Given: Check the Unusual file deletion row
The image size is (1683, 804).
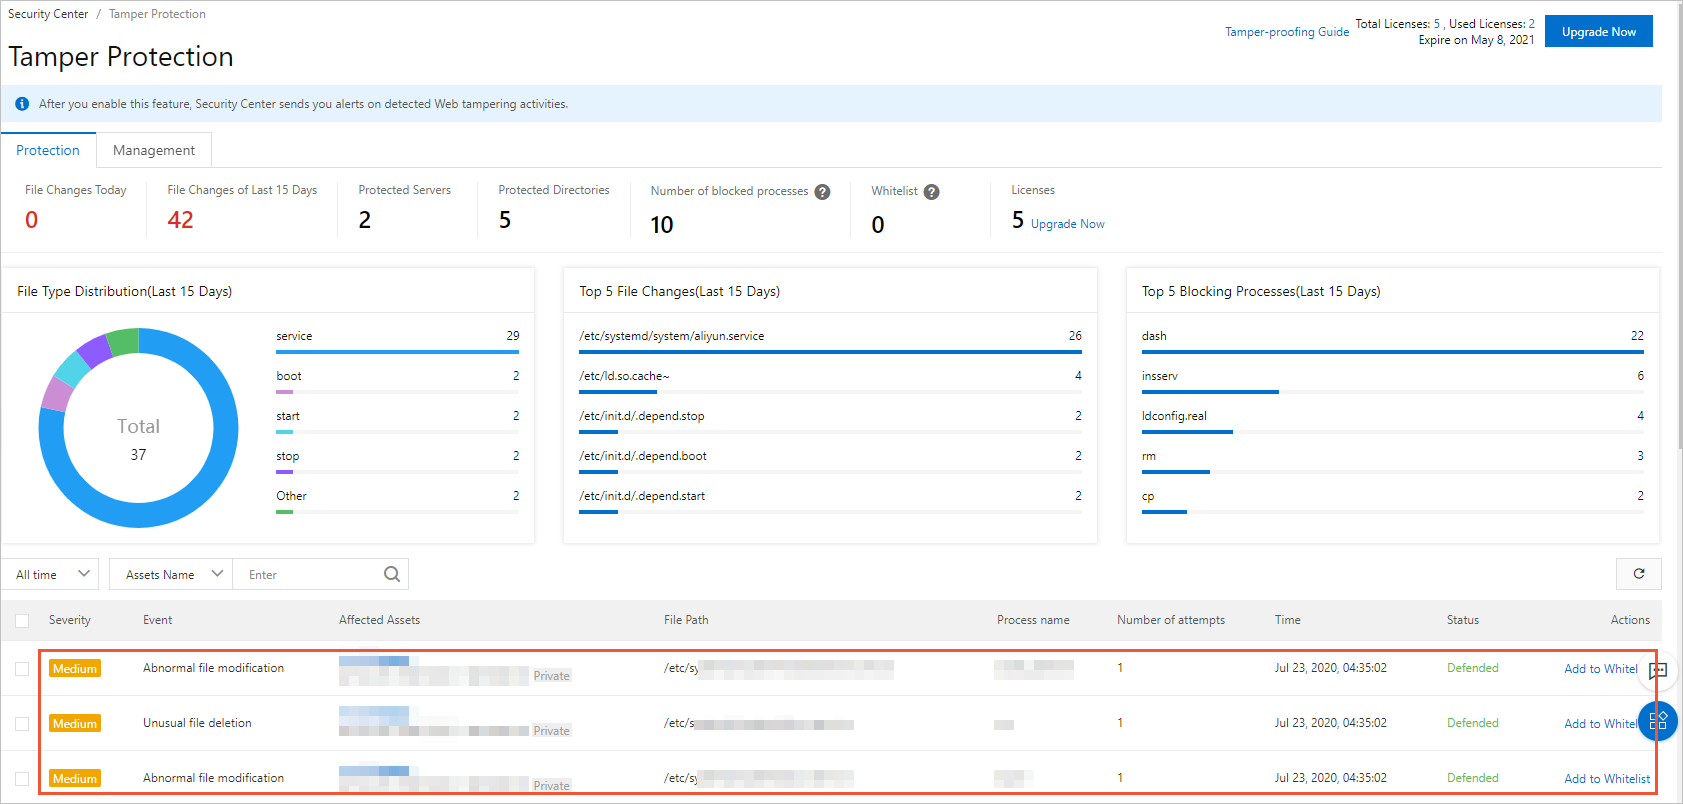Looking at the screenshot, I should [22, 724].
